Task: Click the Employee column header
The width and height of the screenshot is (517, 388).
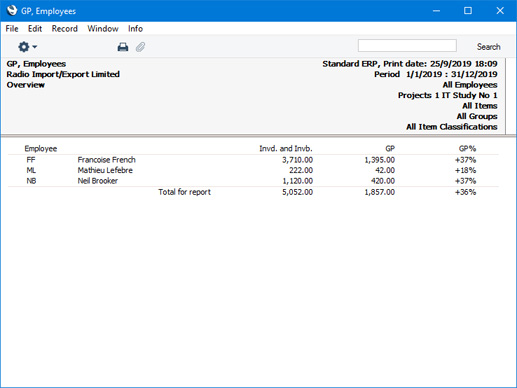Action: tap(41, 149)
